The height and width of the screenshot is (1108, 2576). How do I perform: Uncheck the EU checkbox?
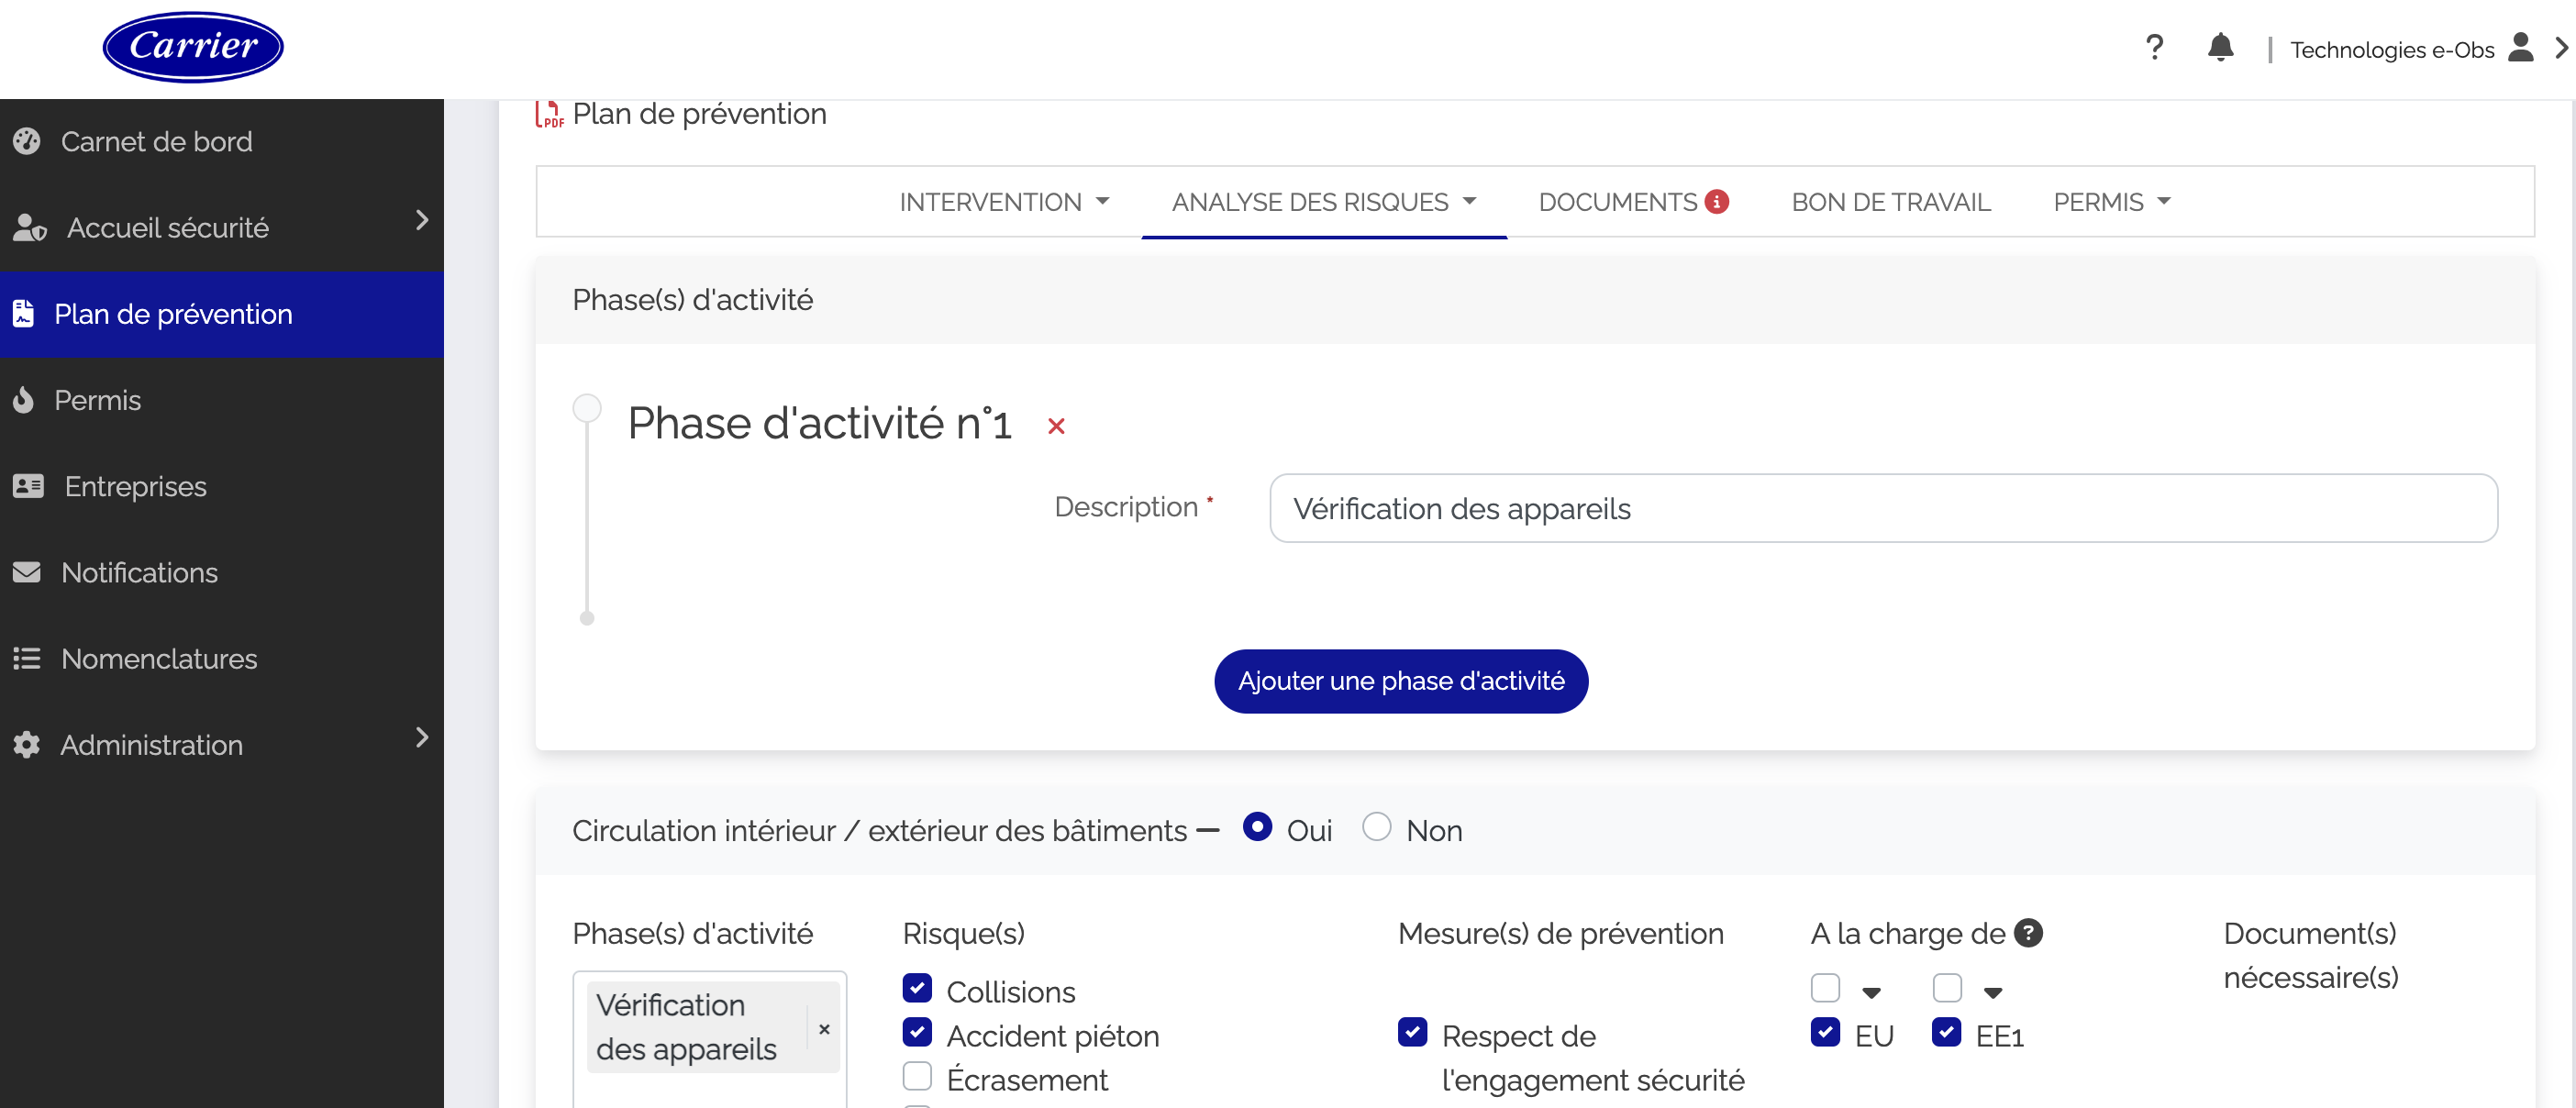coord(1826,1032)
